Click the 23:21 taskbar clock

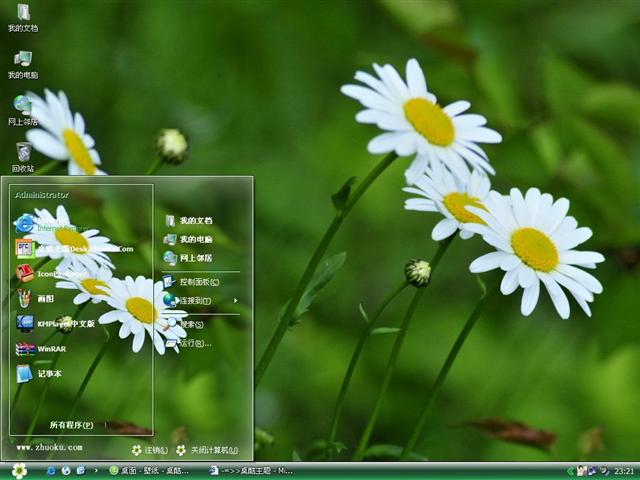pyautogui.click(x=624, y=471)
